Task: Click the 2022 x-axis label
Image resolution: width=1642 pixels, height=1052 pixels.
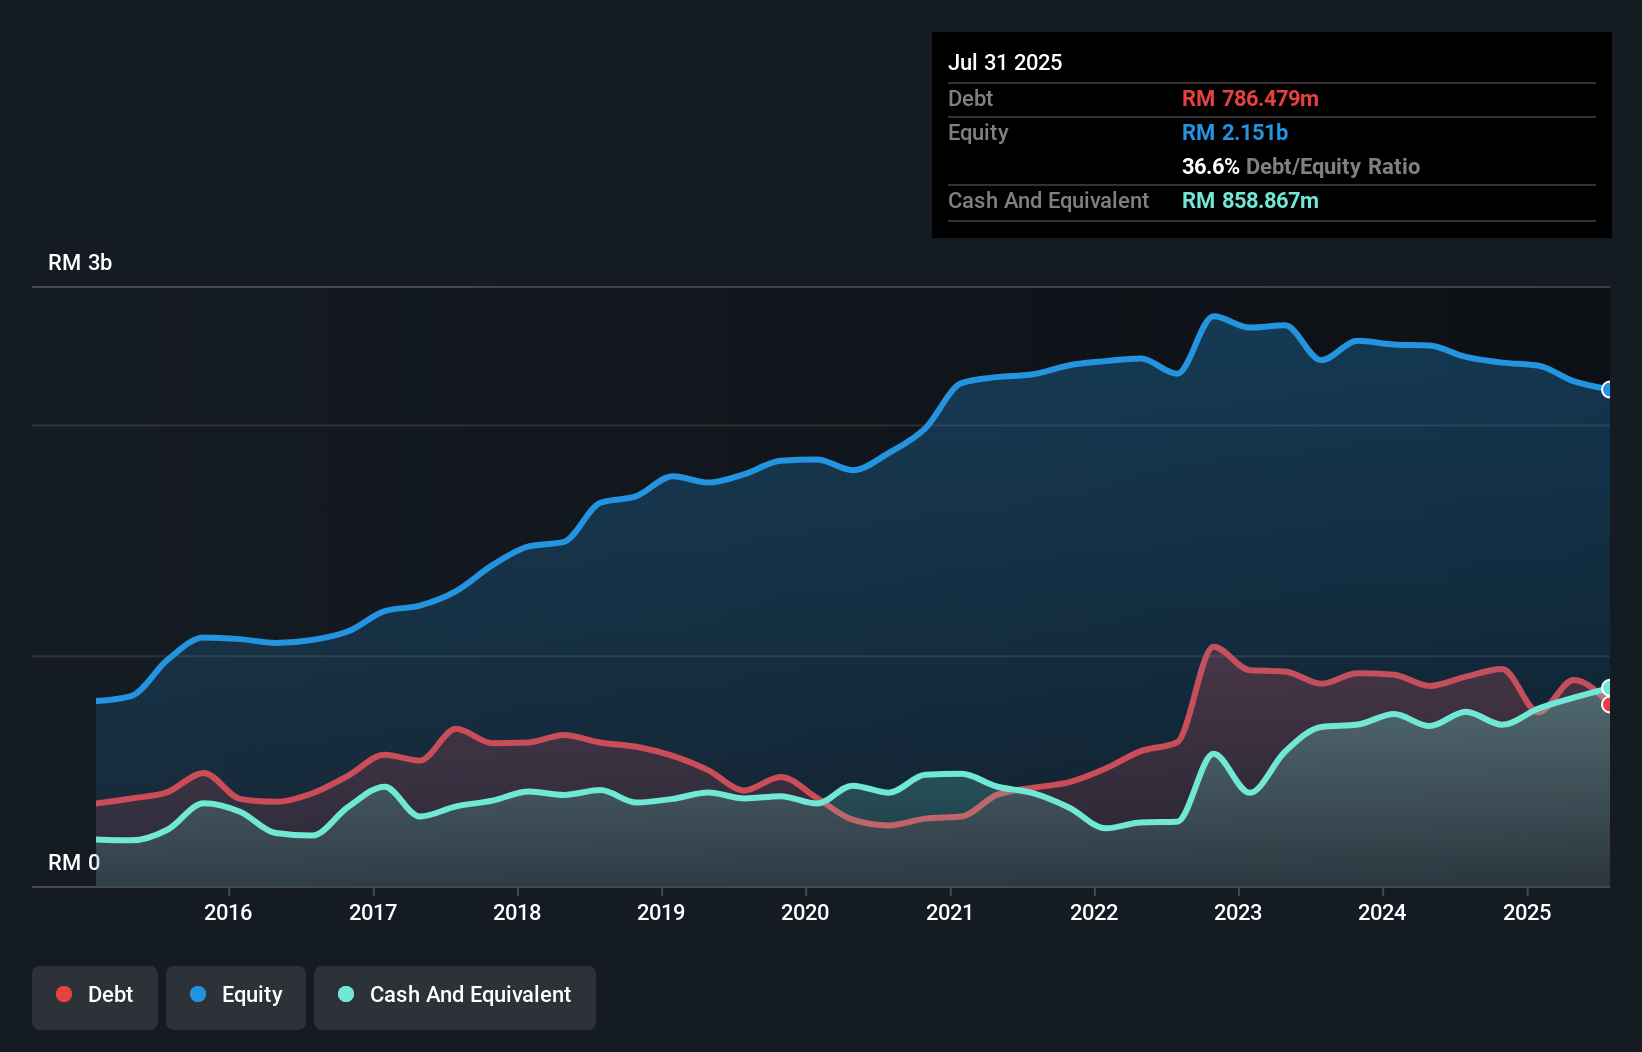Action: [x=1094, y=912]
